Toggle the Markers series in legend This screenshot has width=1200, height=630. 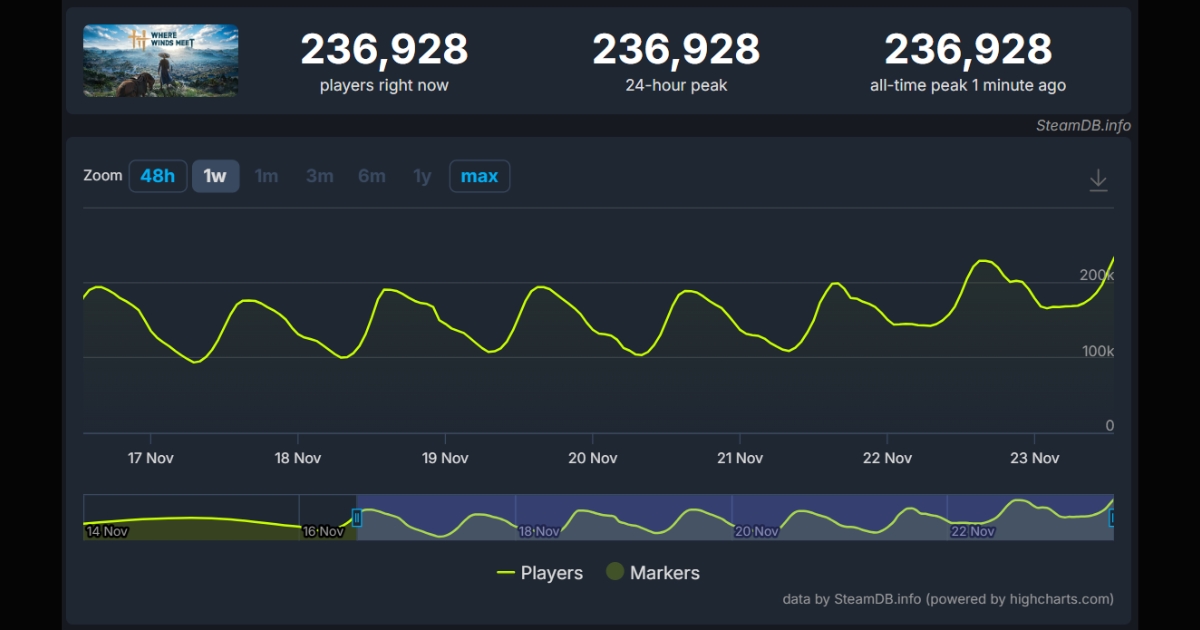pyautogui.click(x=652, y=573)
